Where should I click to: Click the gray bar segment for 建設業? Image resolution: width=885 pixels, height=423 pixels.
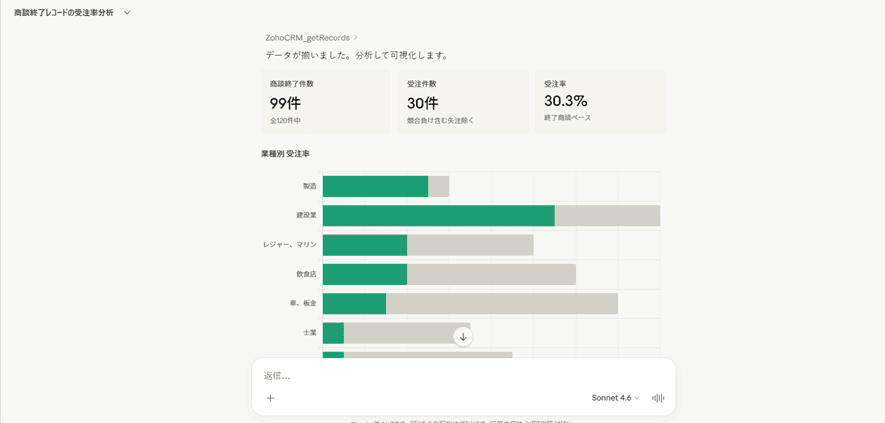607,216
